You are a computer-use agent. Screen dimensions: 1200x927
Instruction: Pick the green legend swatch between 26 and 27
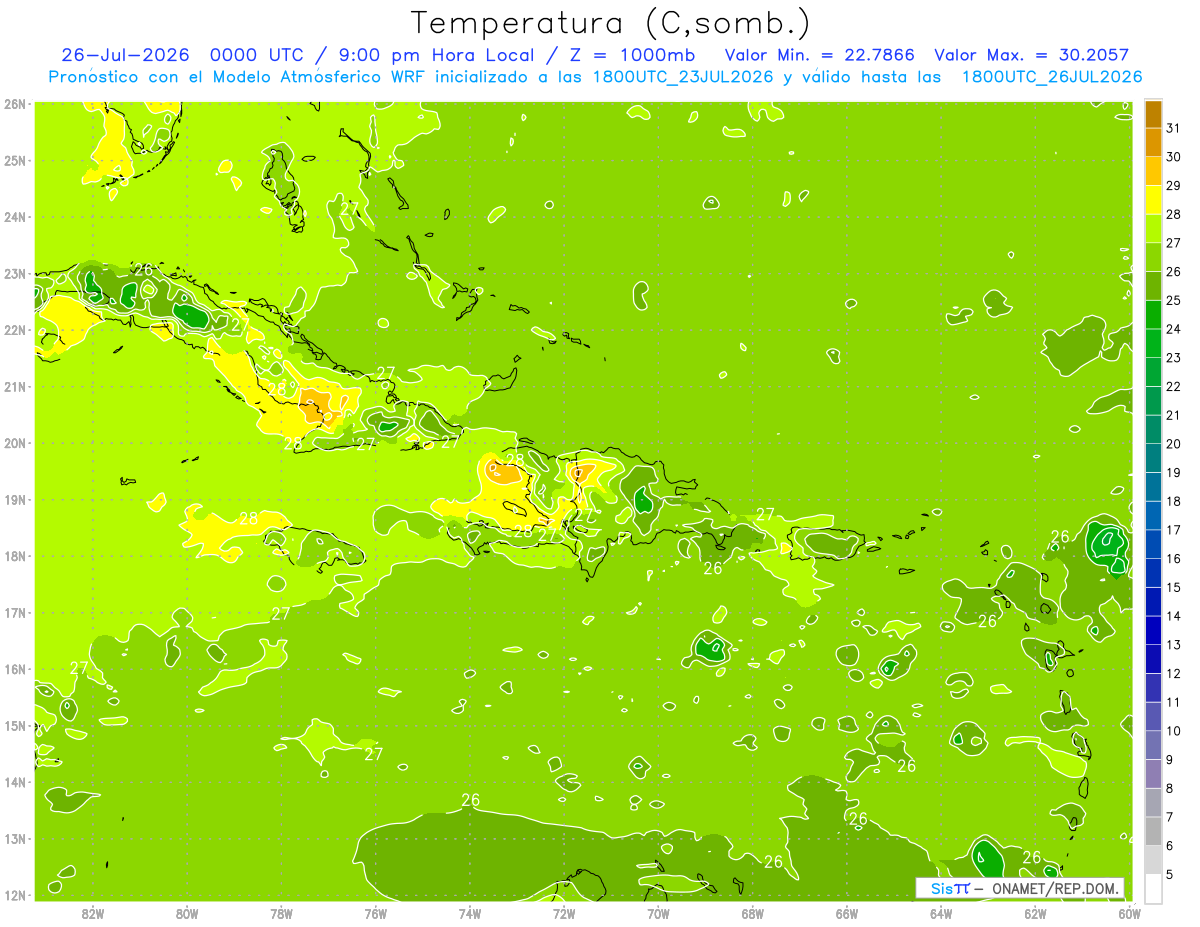pos(1153,257)
